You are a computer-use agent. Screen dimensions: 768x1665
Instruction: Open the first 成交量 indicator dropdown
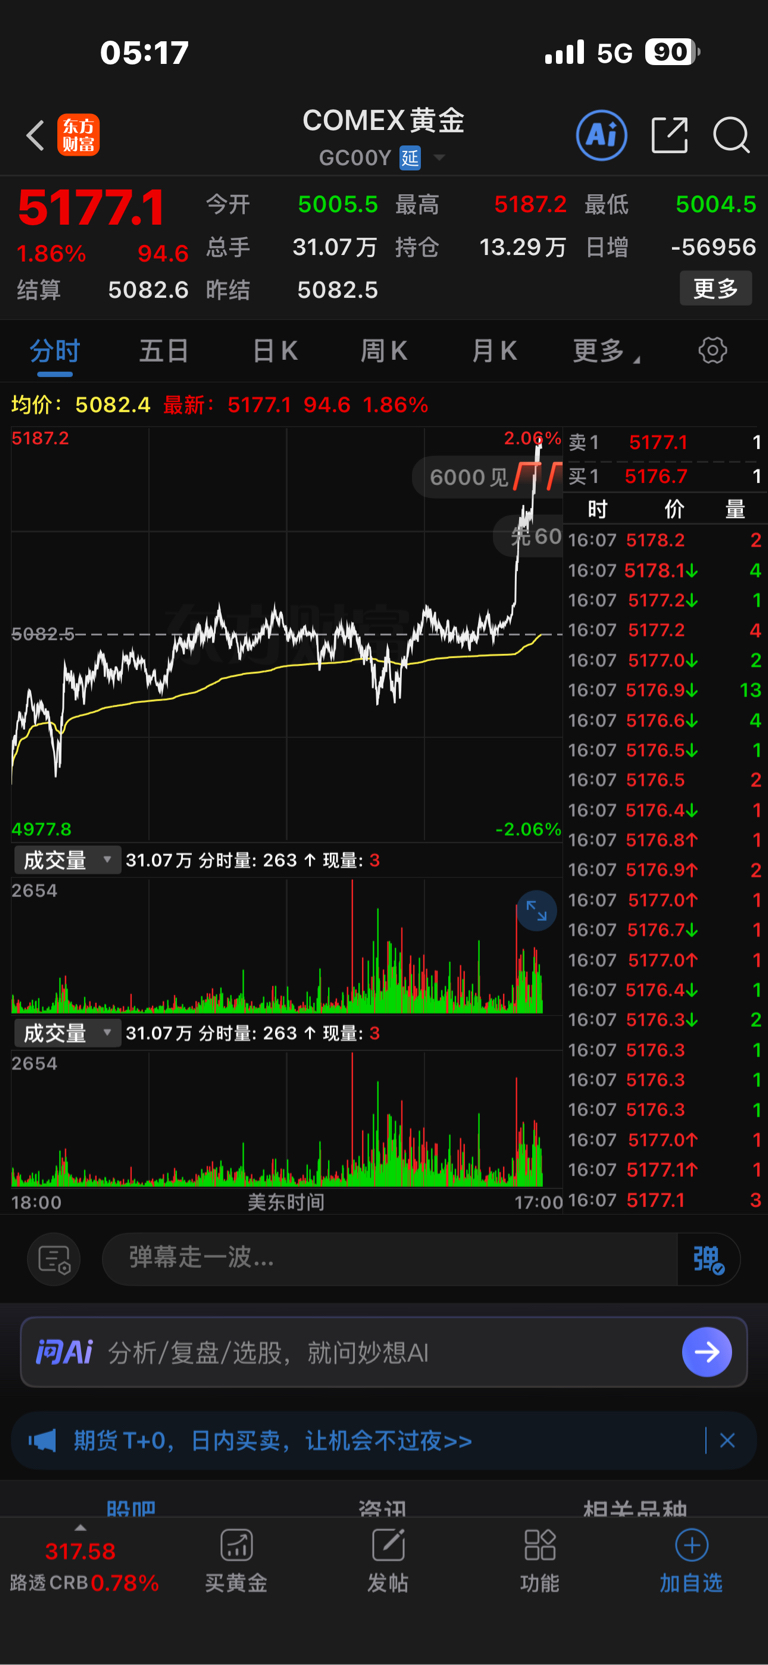point(67,860)
